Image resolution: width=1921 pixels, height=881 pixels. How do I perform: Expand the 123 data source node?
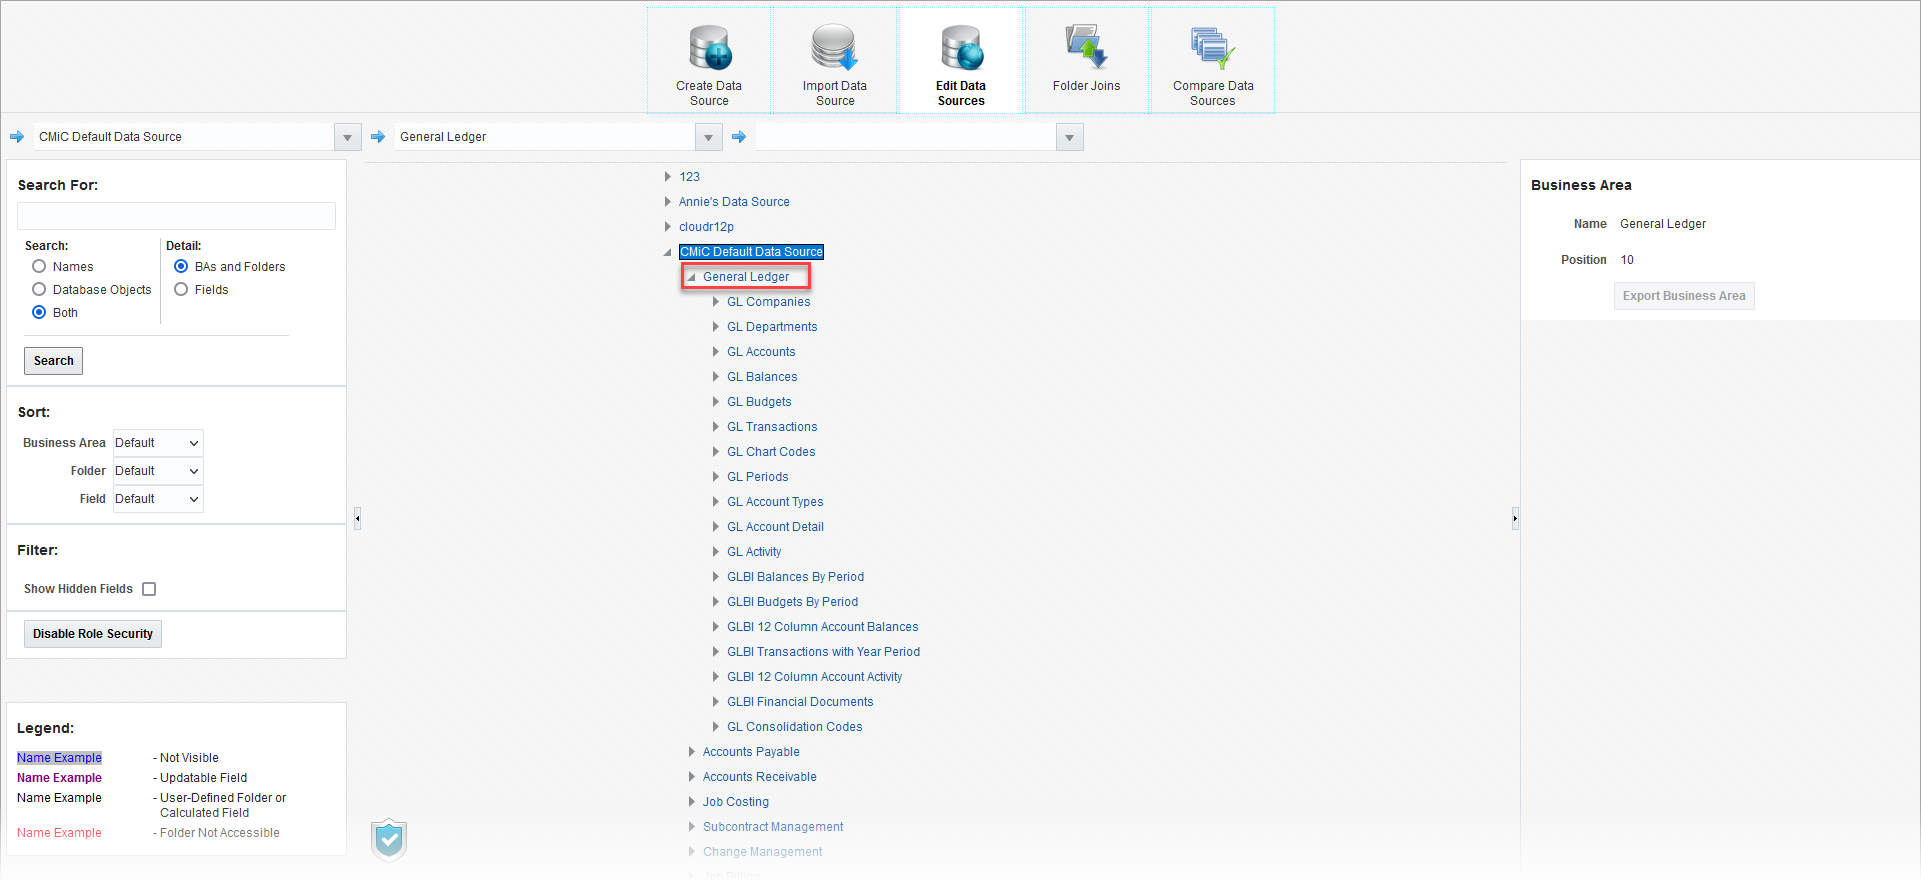pos(668,176)
